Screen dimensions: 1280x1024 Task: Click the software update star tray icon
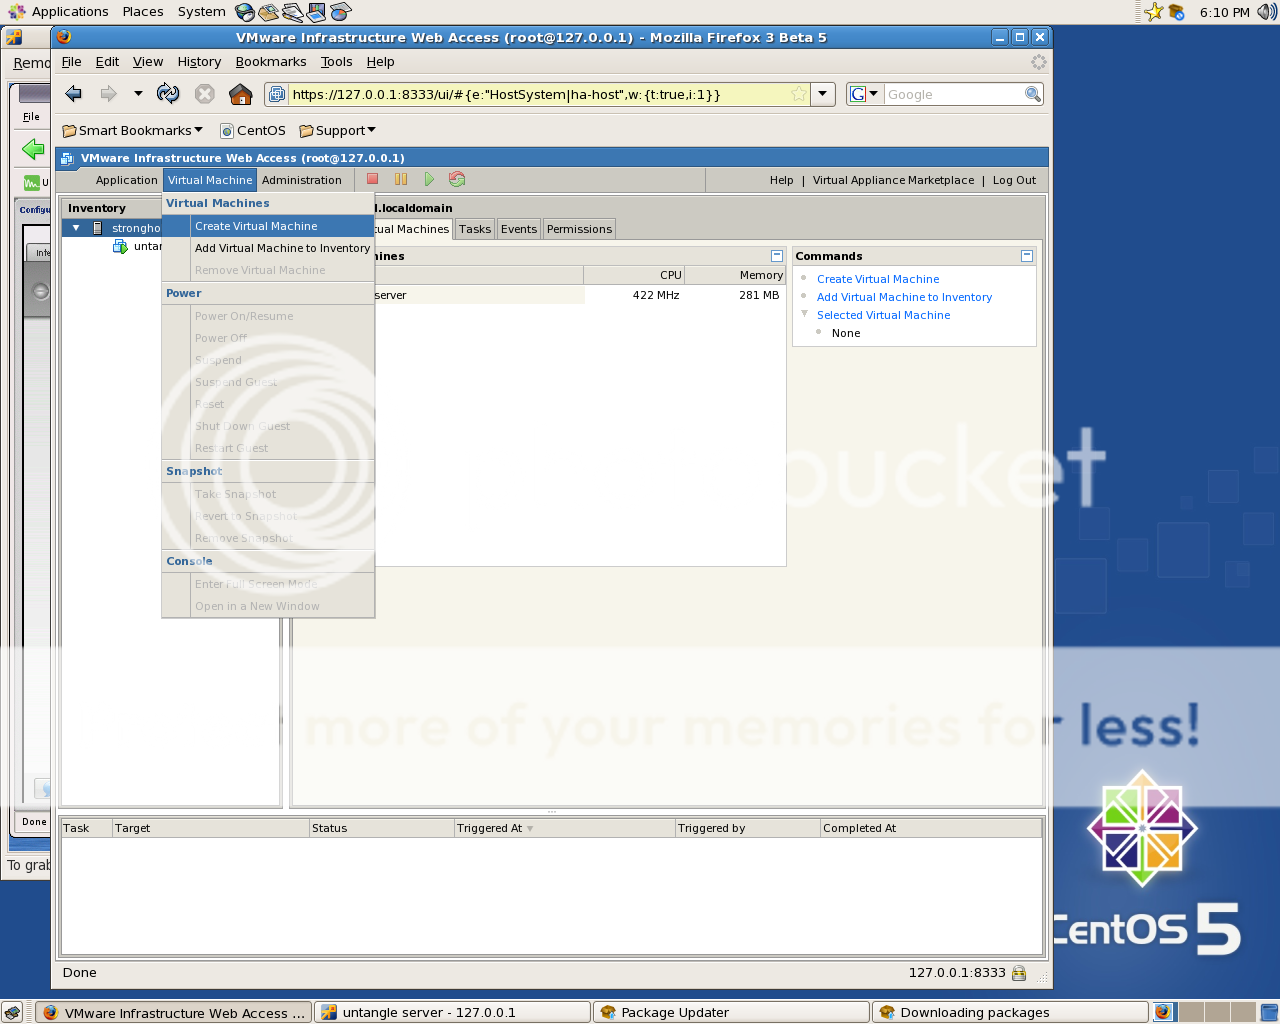(x=1154, y=12)
